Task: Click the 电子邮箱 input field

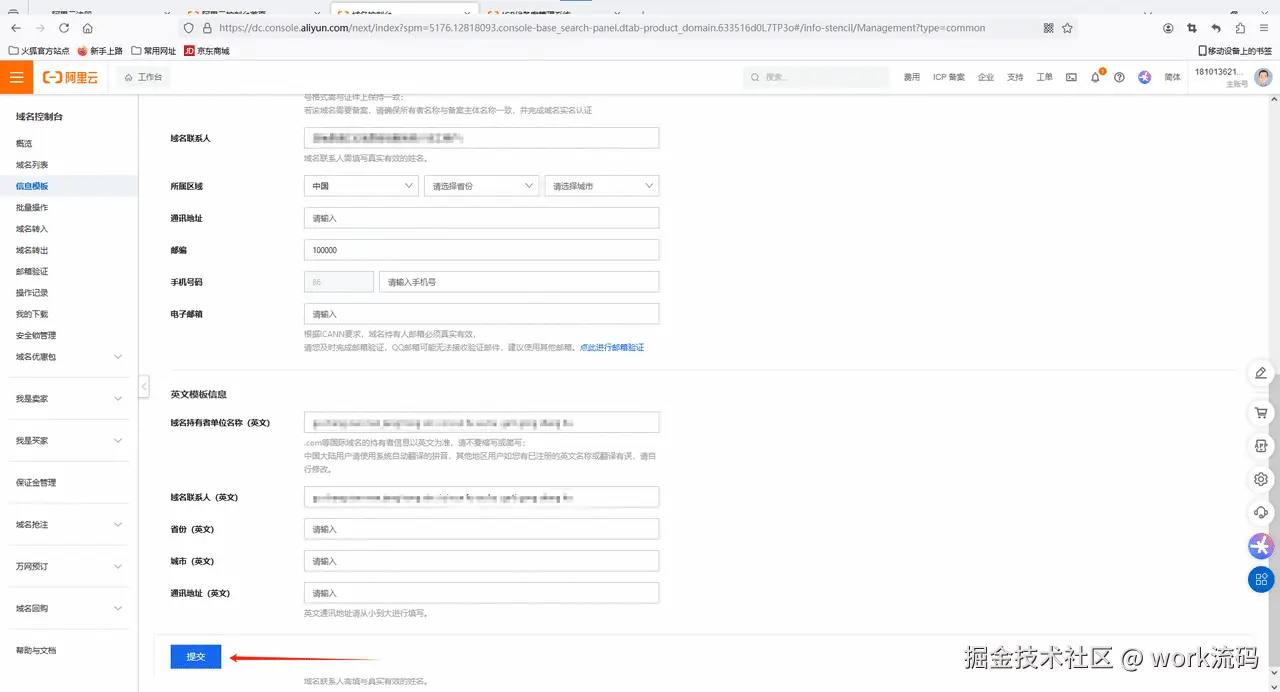Action: click(481, 313)
